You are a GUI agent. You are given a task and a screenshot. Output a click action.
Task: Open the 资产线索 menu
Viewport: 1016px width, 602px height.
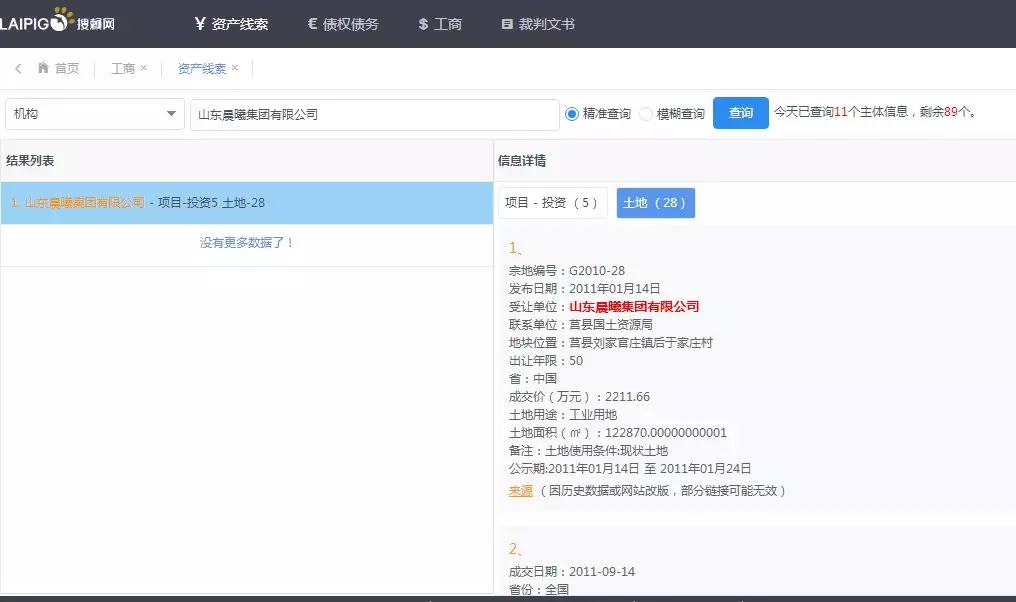click(231, 24)
